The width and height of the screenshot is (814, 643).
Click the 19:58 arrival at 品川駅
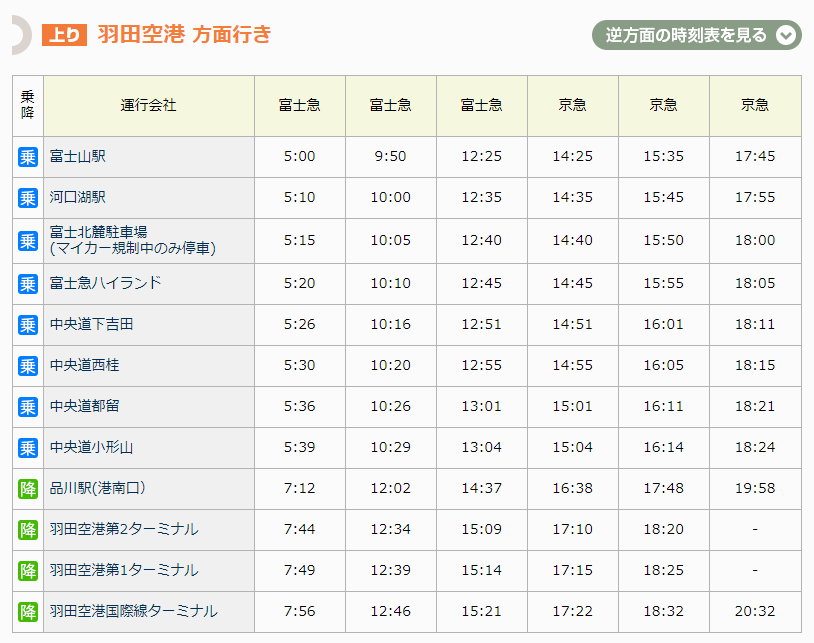[x=755, y=488]
